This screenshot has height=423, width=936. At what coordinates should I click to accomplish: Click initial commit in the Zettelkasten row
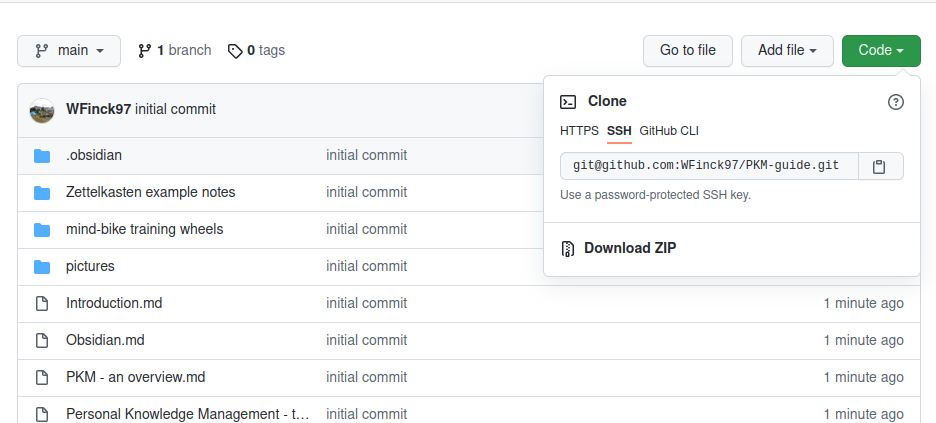click(367, 192)
